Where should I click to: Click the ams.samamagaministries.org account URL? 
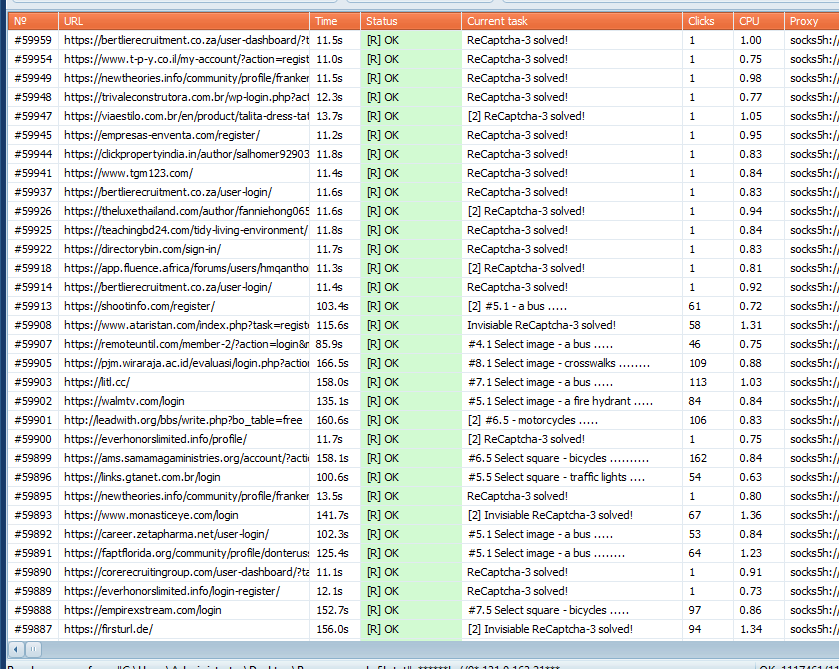[186, 458]
